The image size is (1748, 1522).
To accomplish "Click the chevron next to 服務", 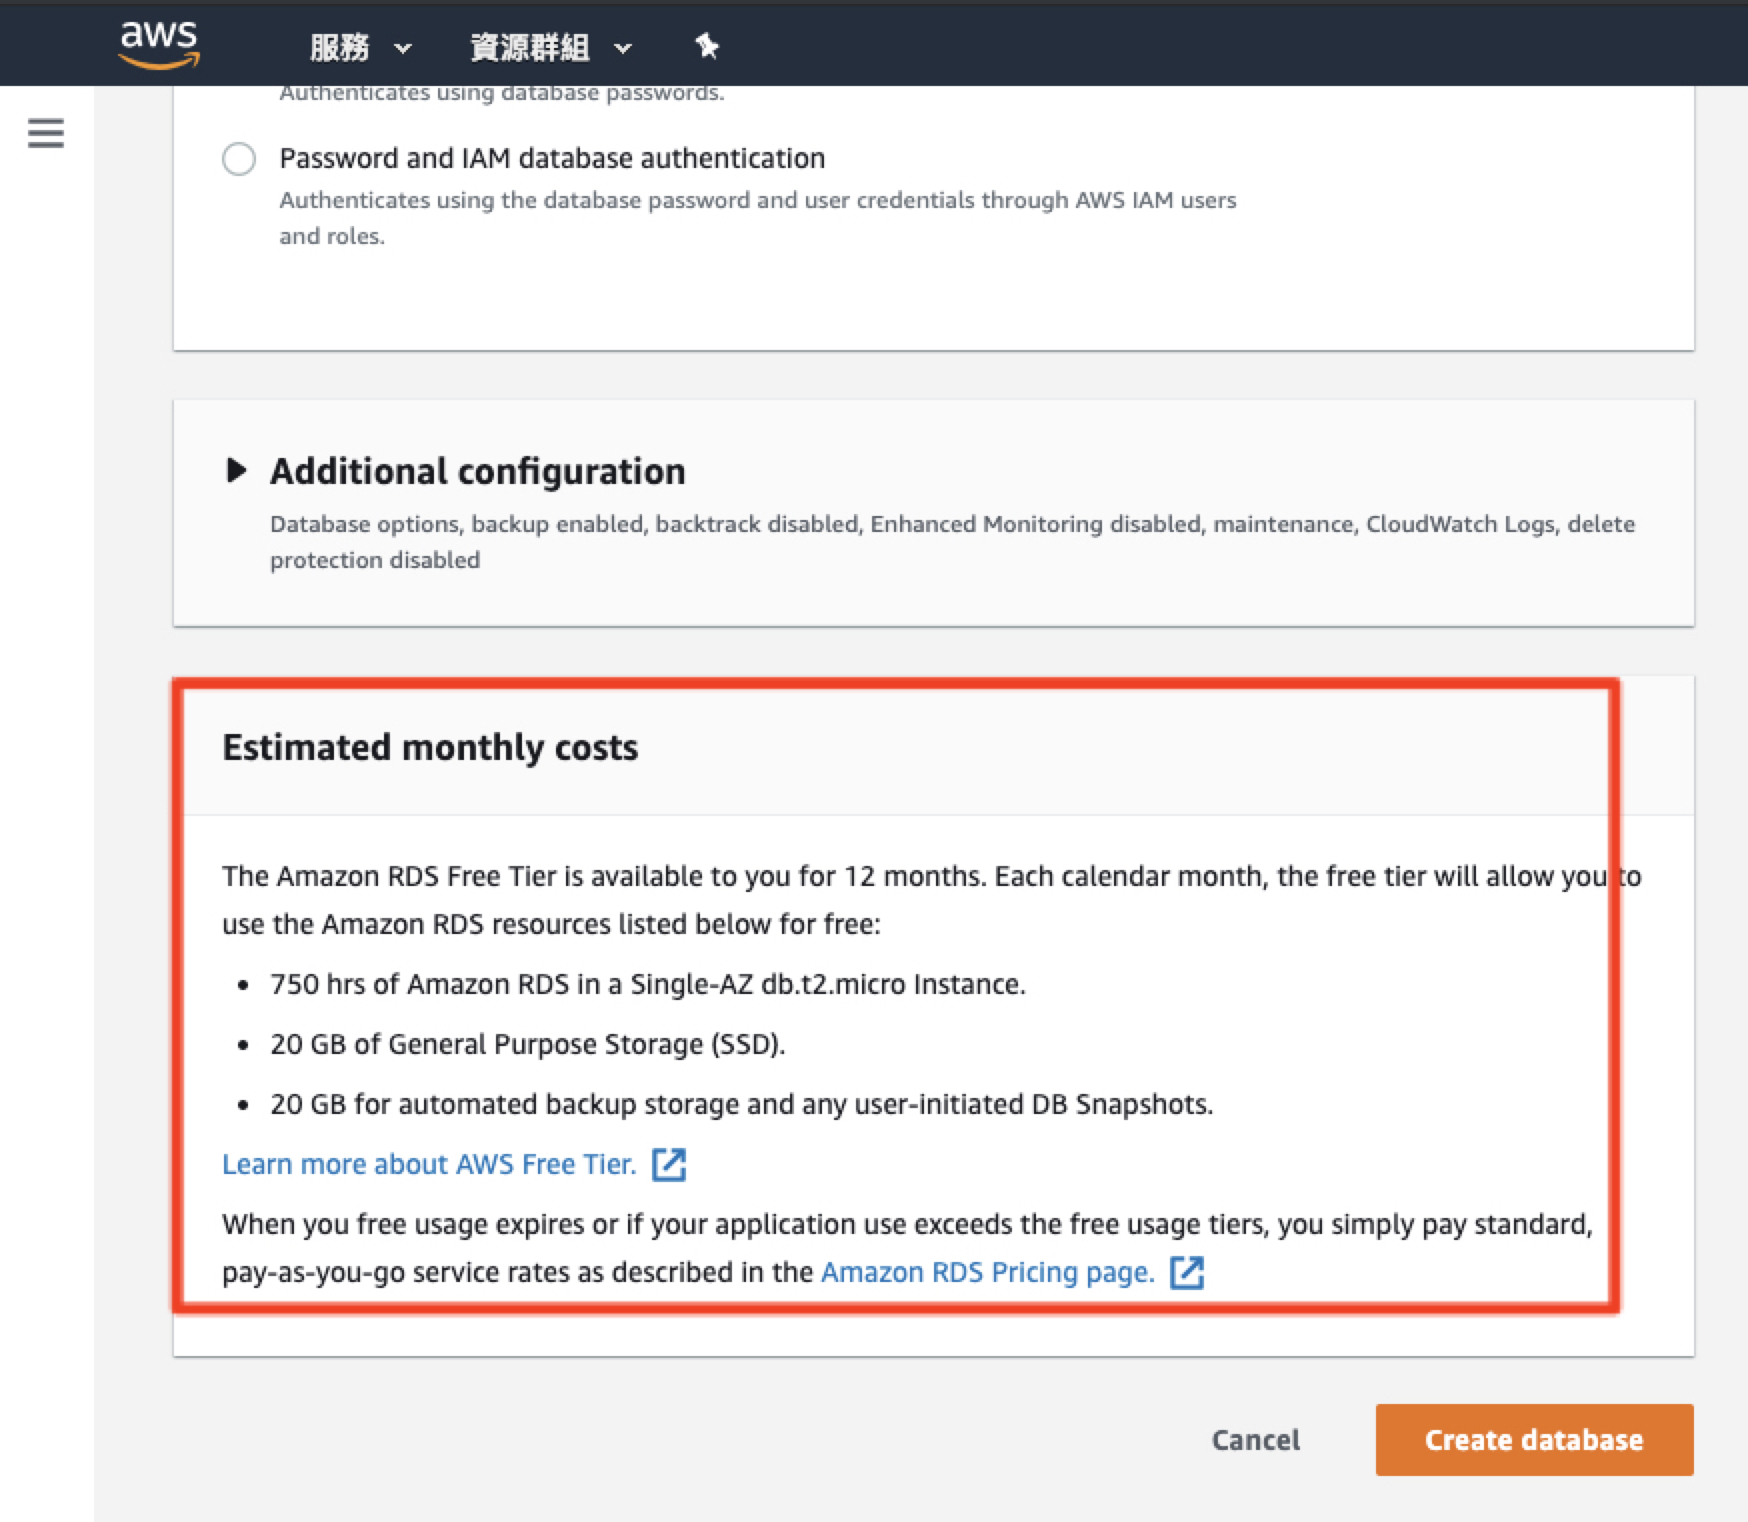I will coord(403,47).
